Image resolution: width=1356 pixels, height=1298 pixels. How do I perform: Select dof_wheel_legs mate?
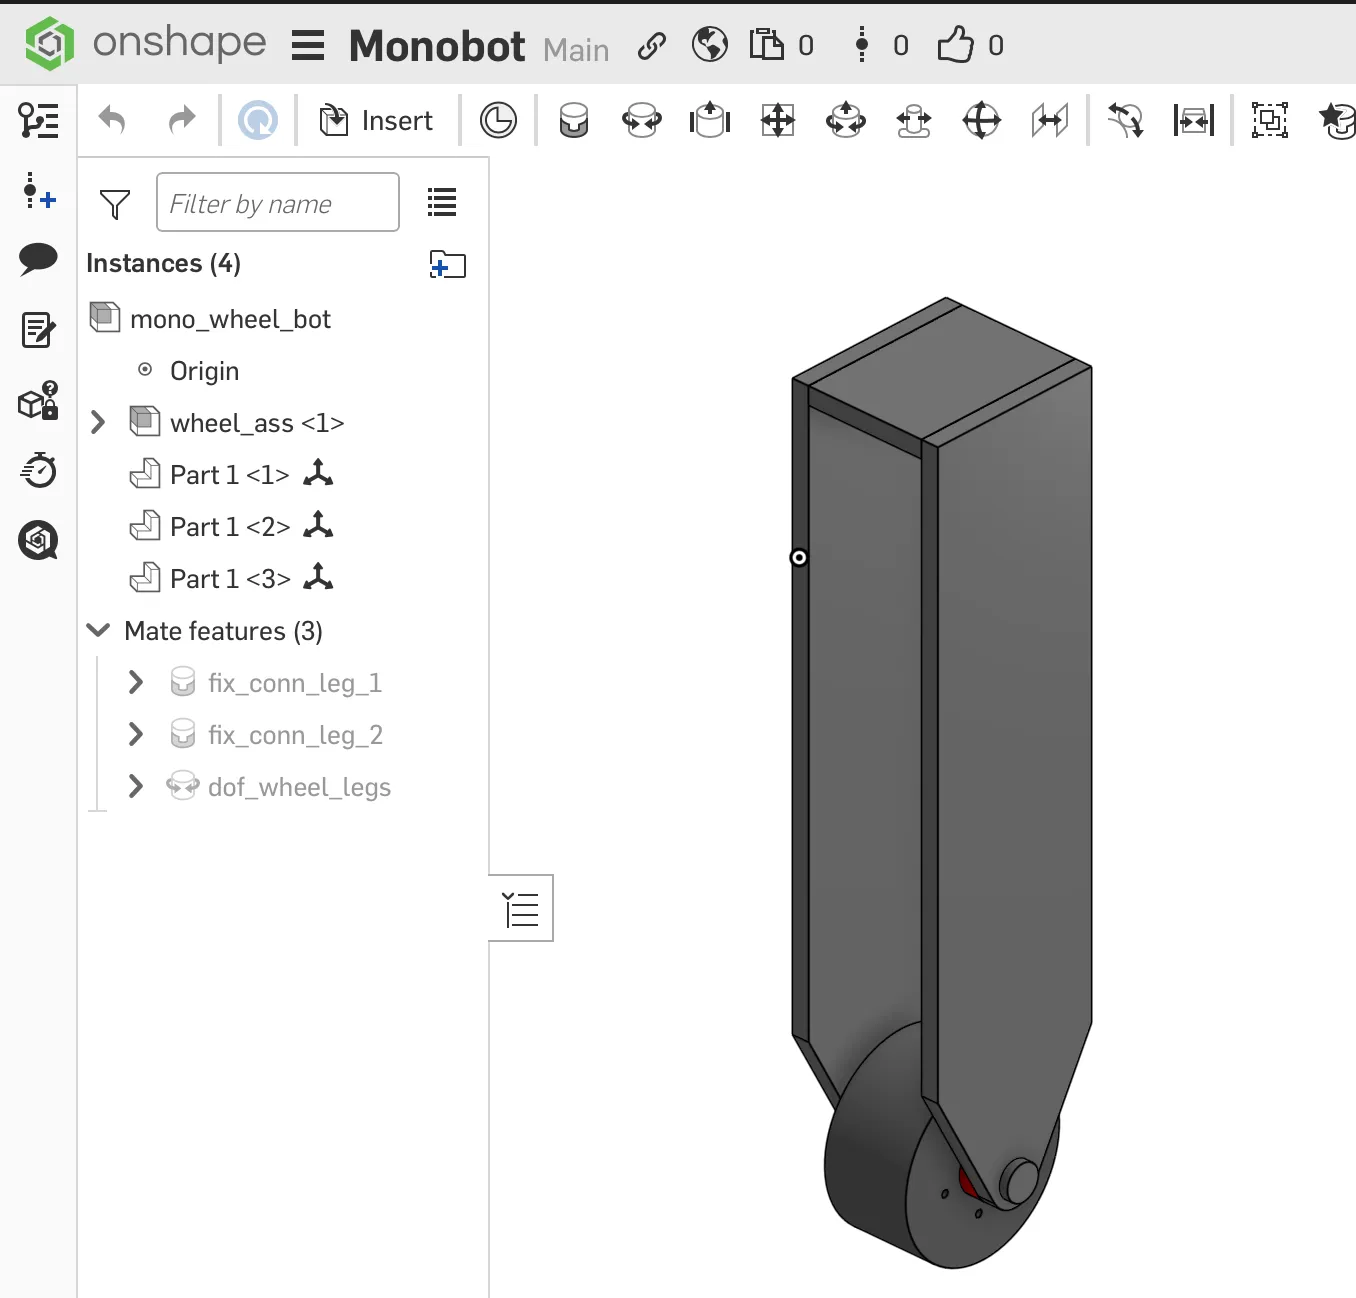pos(299,787)
